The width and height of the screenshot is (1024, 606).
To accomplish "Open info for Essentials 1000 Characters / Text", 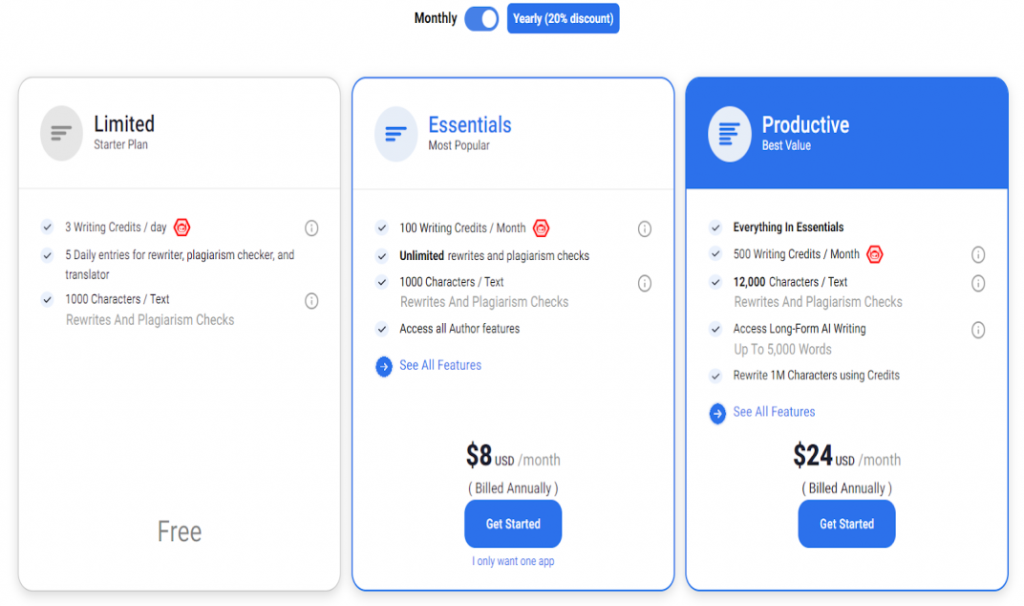I will click(x=645, y=283).
